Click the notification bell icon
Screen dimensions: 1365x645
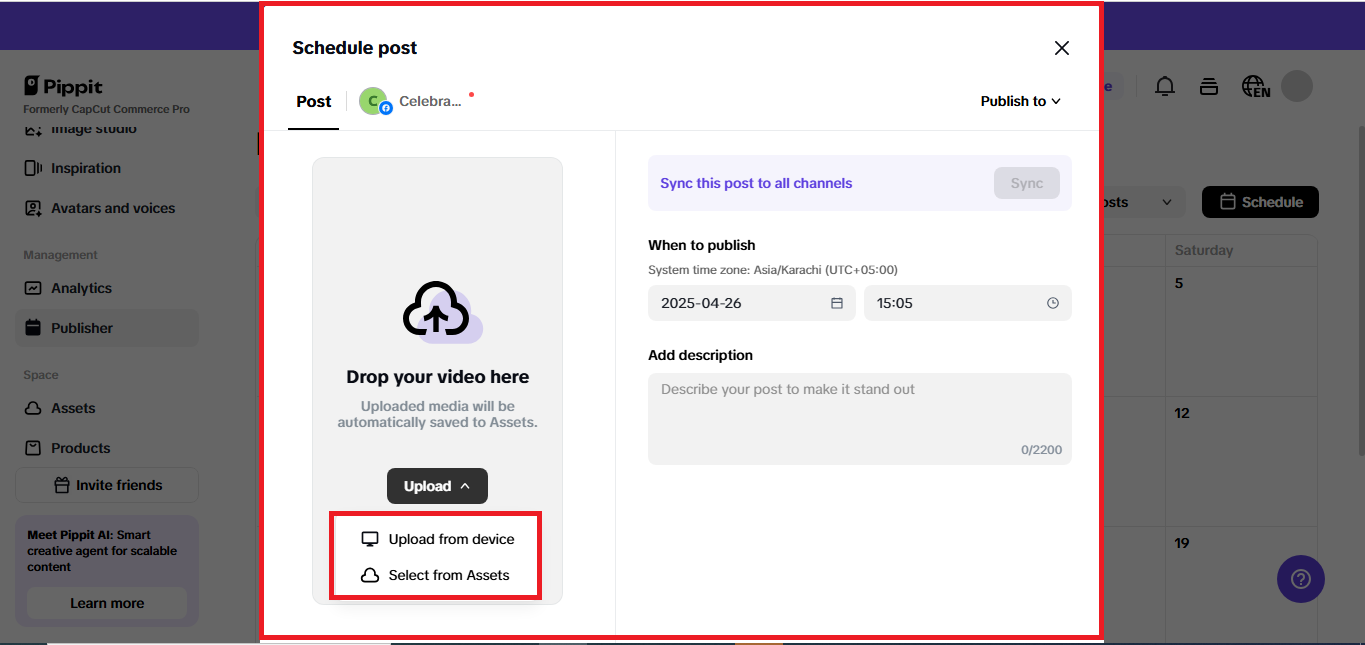(1165, 86)
